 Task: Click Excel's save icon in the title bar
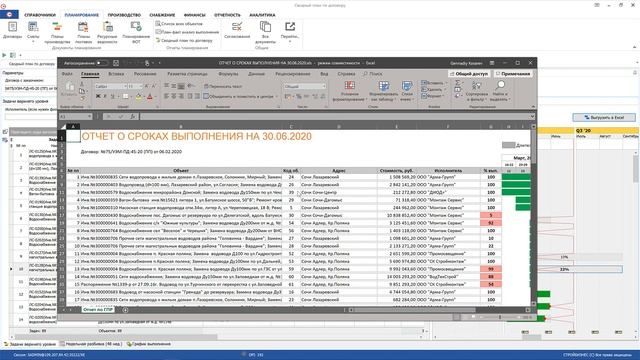(116, 63)
